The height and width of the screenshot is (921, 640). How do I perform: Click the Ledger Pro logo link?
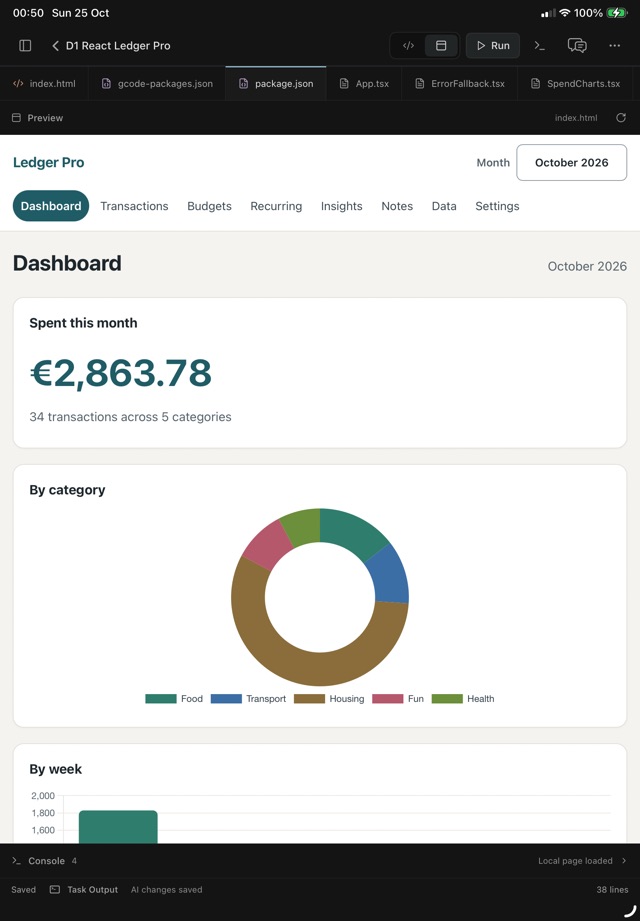[x=49, y=163]
